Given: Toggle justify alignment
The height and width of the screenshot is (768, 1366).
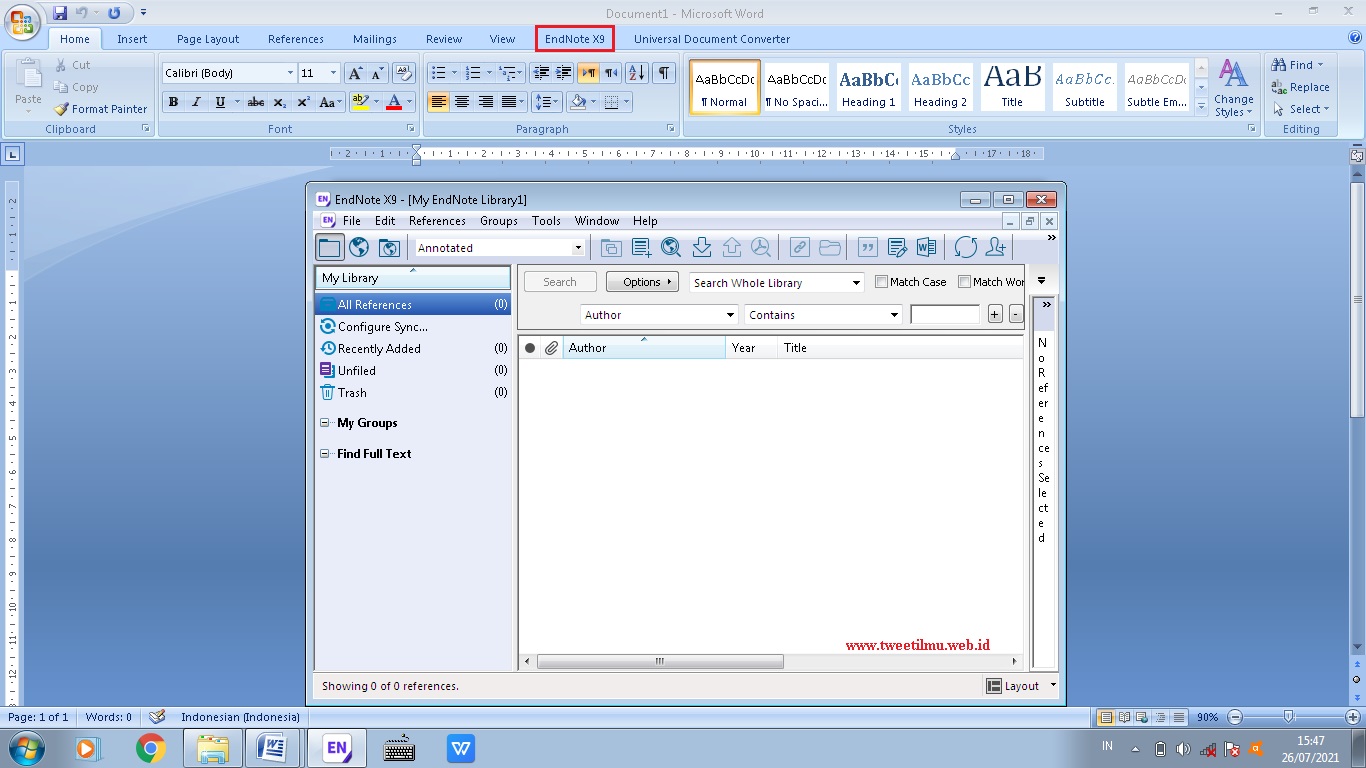Looking at the screenshot, I should (x=509, y=102).
